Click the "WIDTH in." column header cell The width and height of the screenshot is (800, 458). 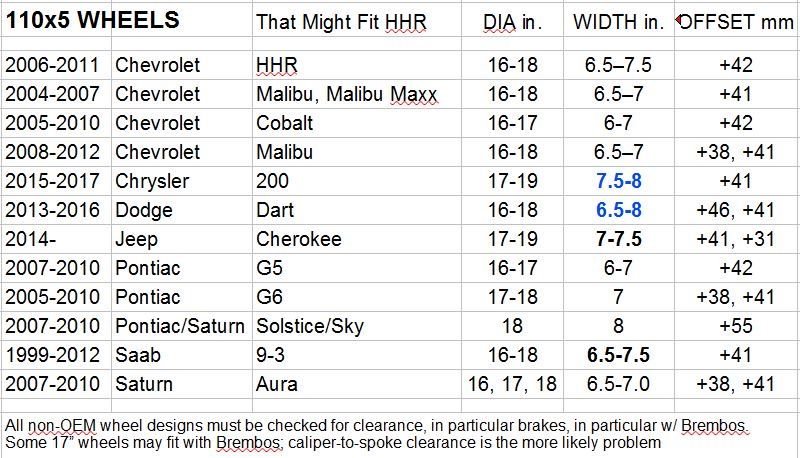[618, 22]
